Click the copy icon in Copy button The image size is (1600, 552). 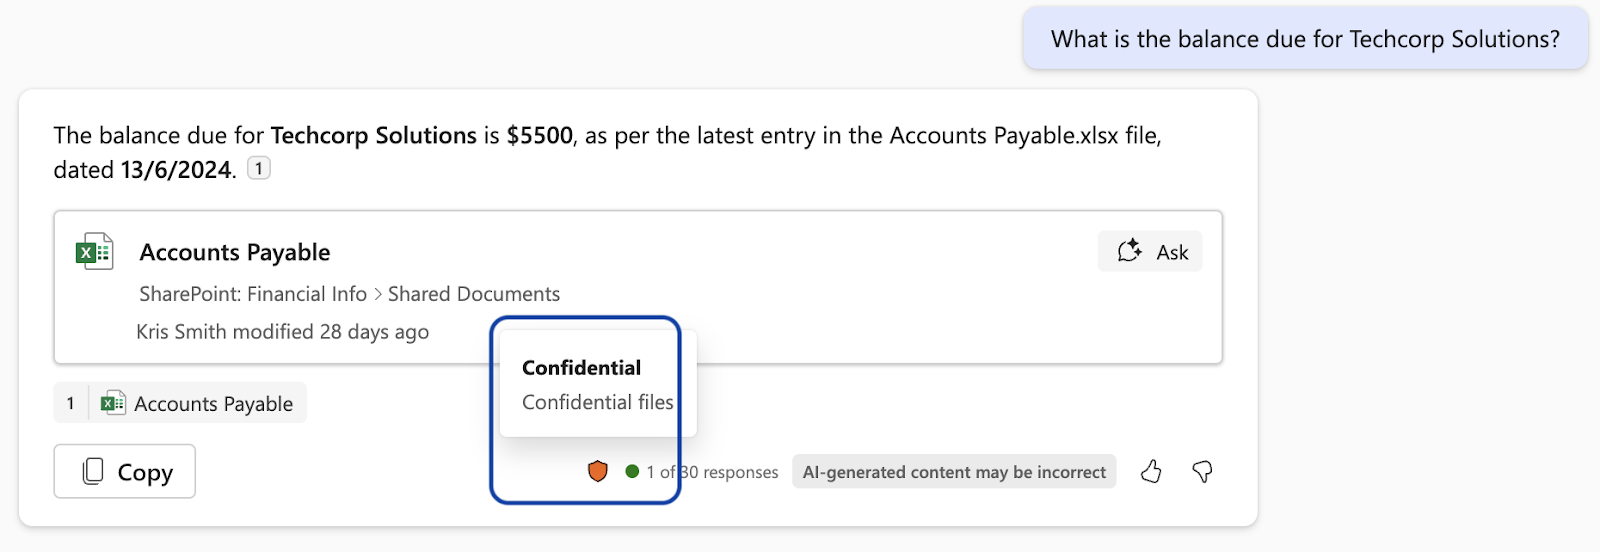coord(93,471)
